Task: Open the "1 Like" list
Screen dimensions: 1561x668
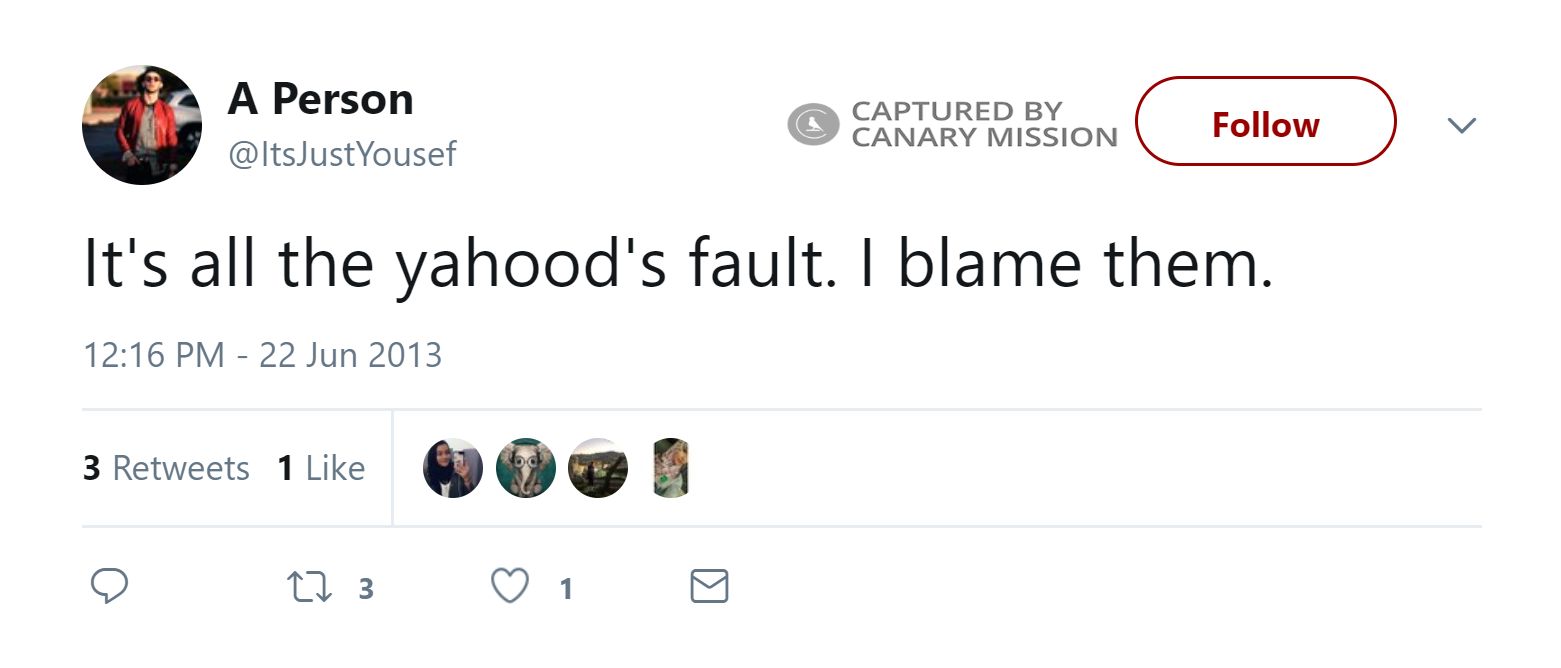Action: click(x=321, y=469)
